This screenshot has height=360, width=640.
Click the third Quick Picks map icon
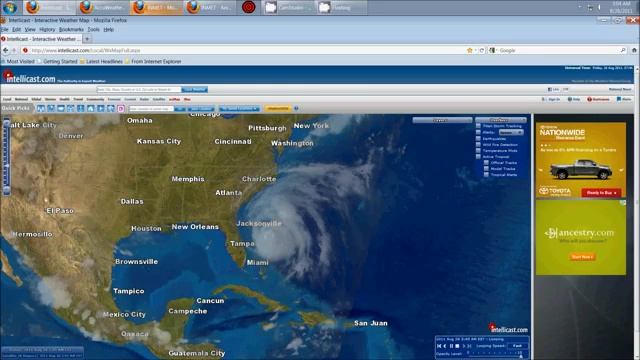pyautogui.click(x=61, y=109)
